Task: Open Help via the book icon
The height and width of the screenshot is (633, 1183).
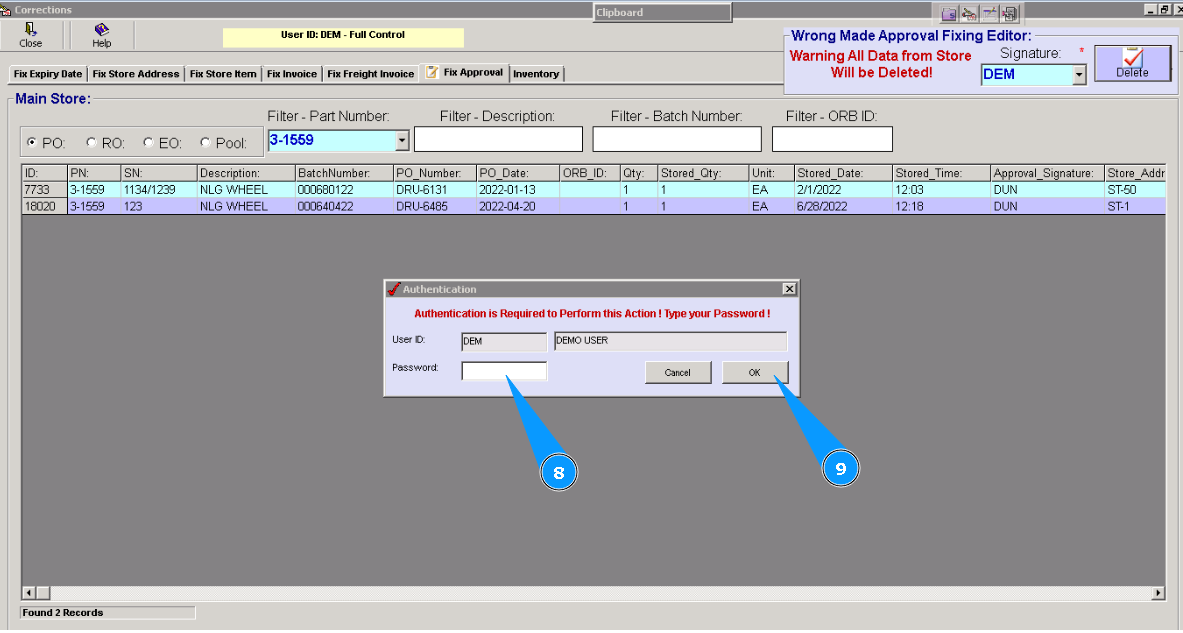Action: tap(101, 29)
